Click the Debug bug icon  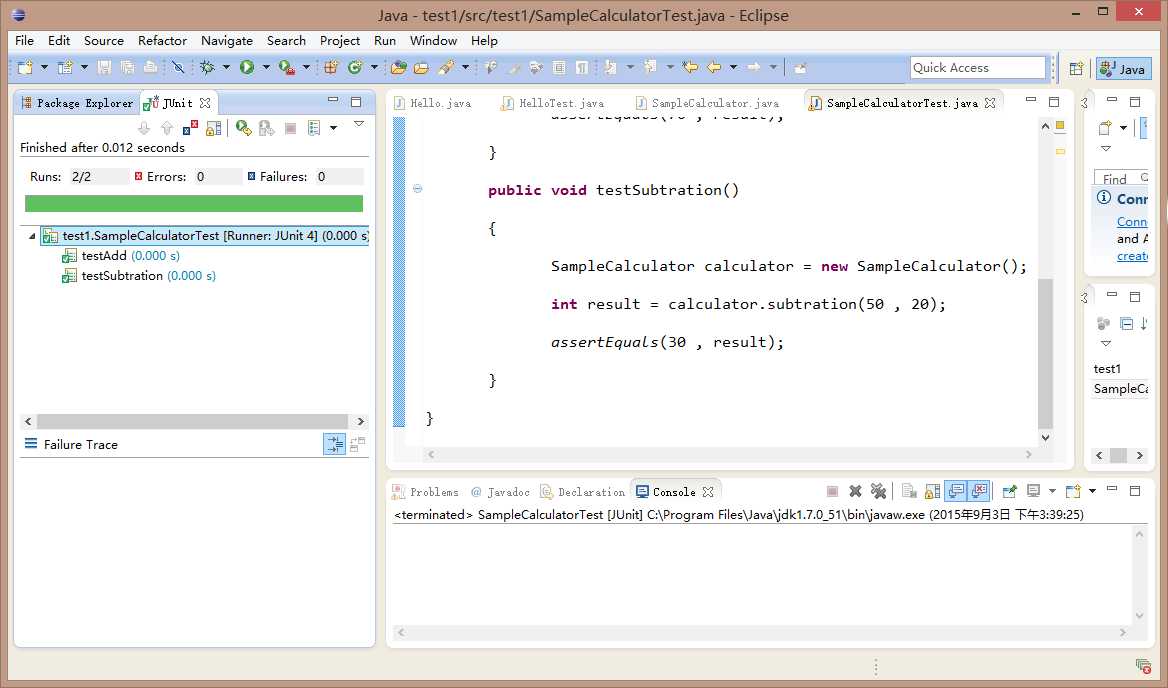(x=207, y=68)
